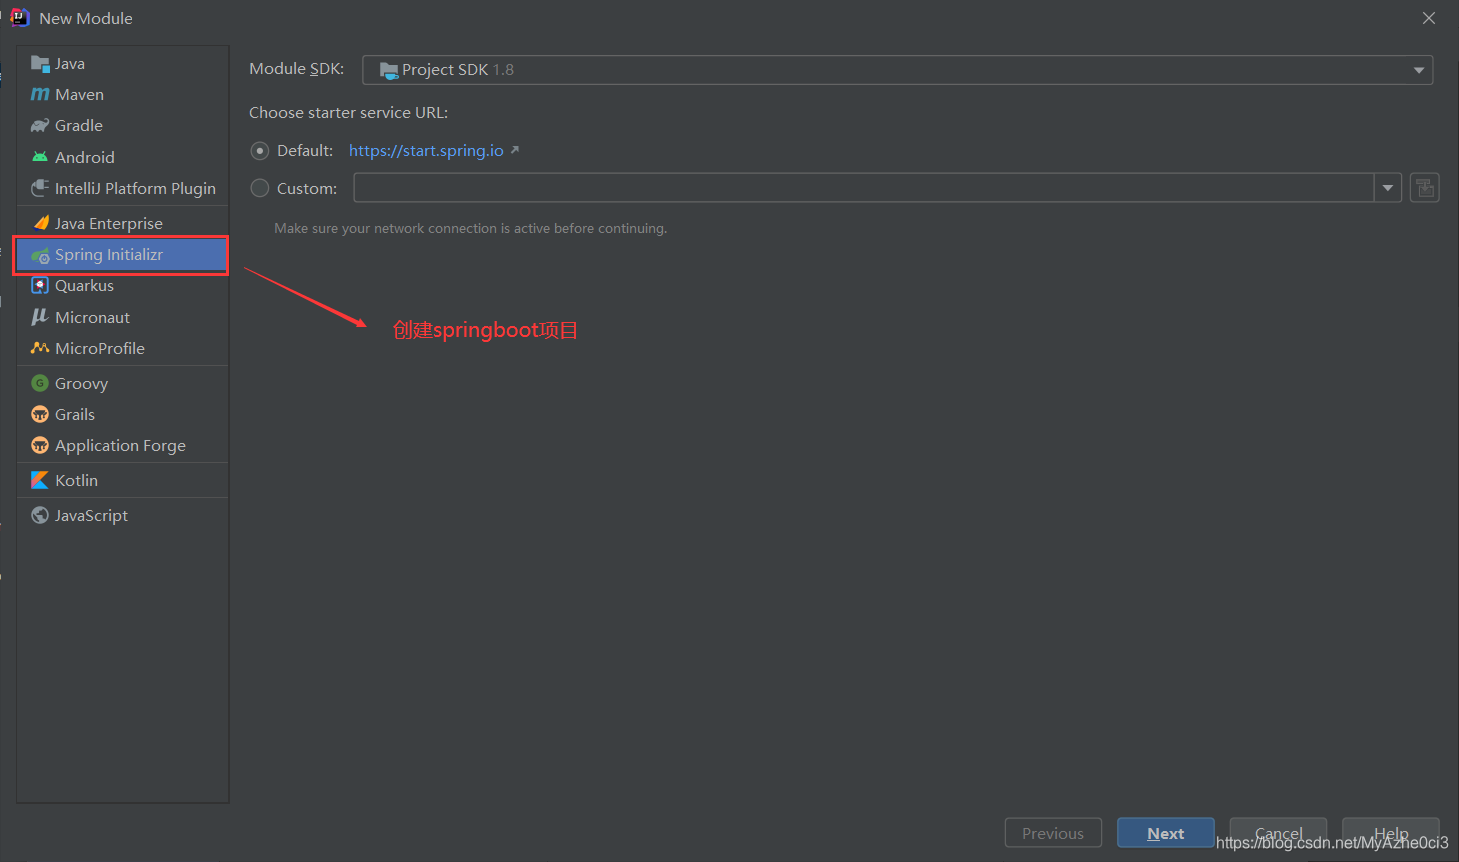The image size is (1459, 862).
Task: Pick Android from the module list
Action: (x=122, y=157)
